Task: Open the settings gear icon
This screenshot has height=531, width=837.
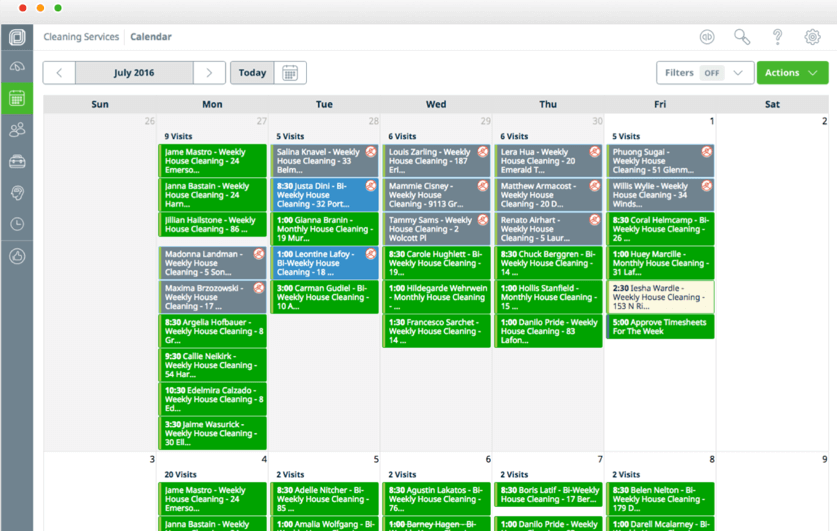Action: (x=812, y=37)
